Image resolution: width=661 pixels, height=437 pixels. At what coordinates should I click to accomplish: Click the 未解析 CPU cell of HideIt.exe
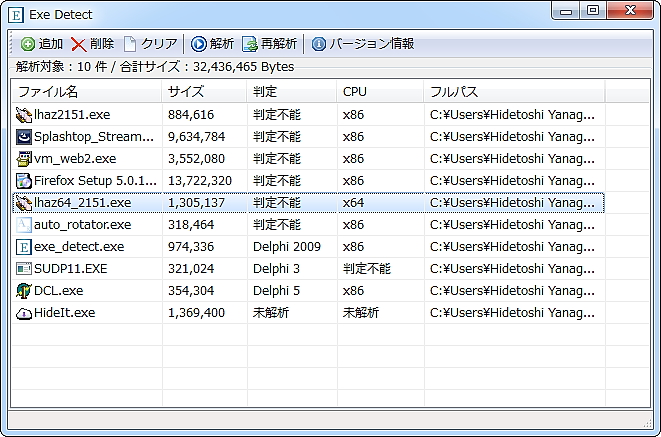[360, 313]
